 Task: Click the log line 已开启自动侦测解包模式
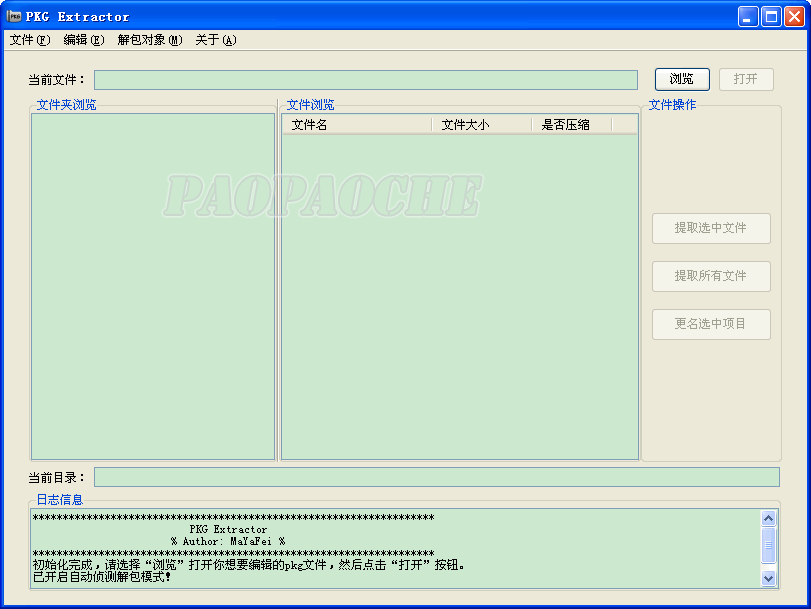tap(102, 577)
